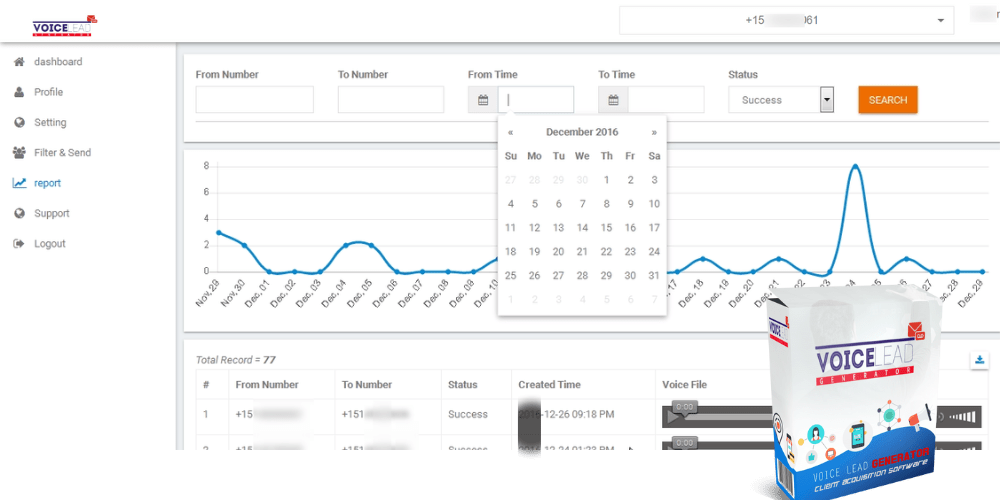1000x500 pixels.
Task: Click the Success status of record 1
Action: (467, 415)
